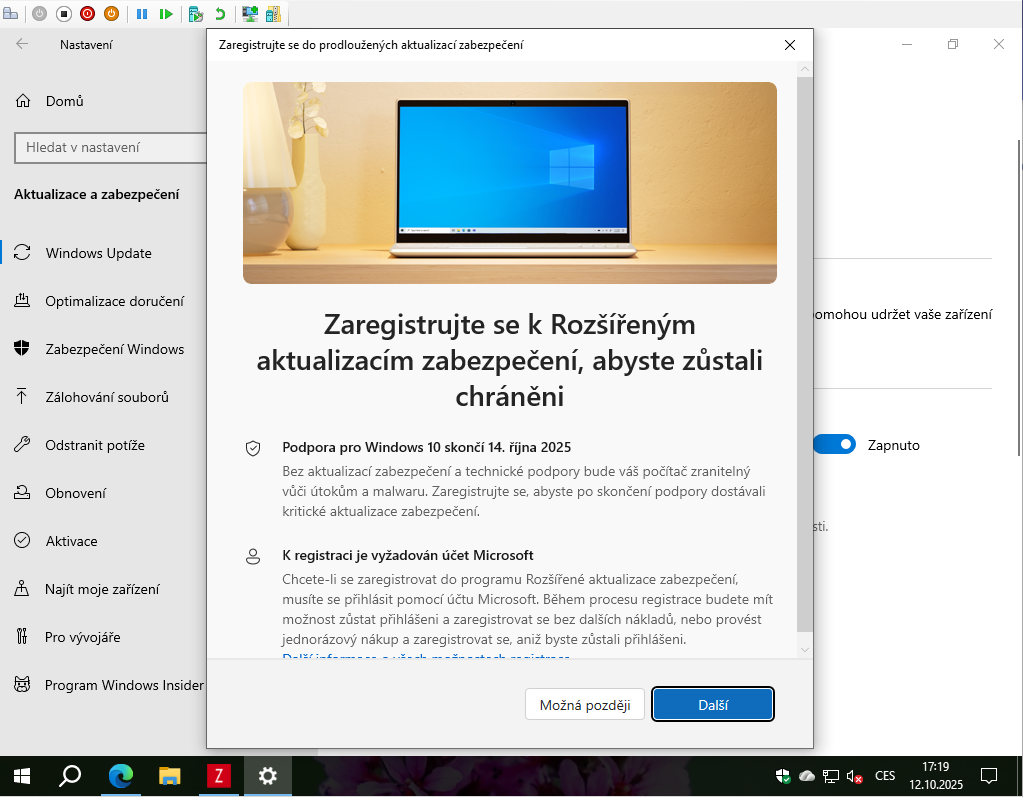Click the Možná později button
1023x797 pixels.
pos(585,704)
